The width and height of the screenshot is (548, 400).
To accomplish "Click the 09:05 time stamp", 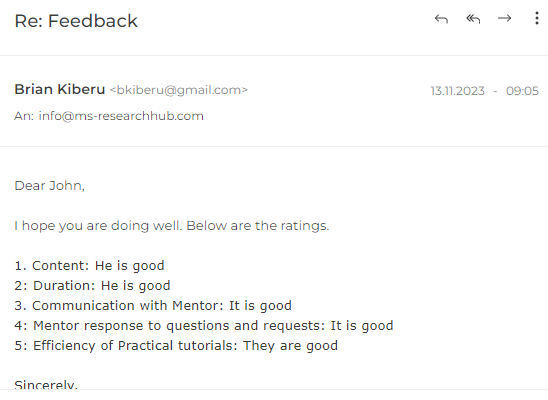I will pyautogui.click(x=522, y=91).
